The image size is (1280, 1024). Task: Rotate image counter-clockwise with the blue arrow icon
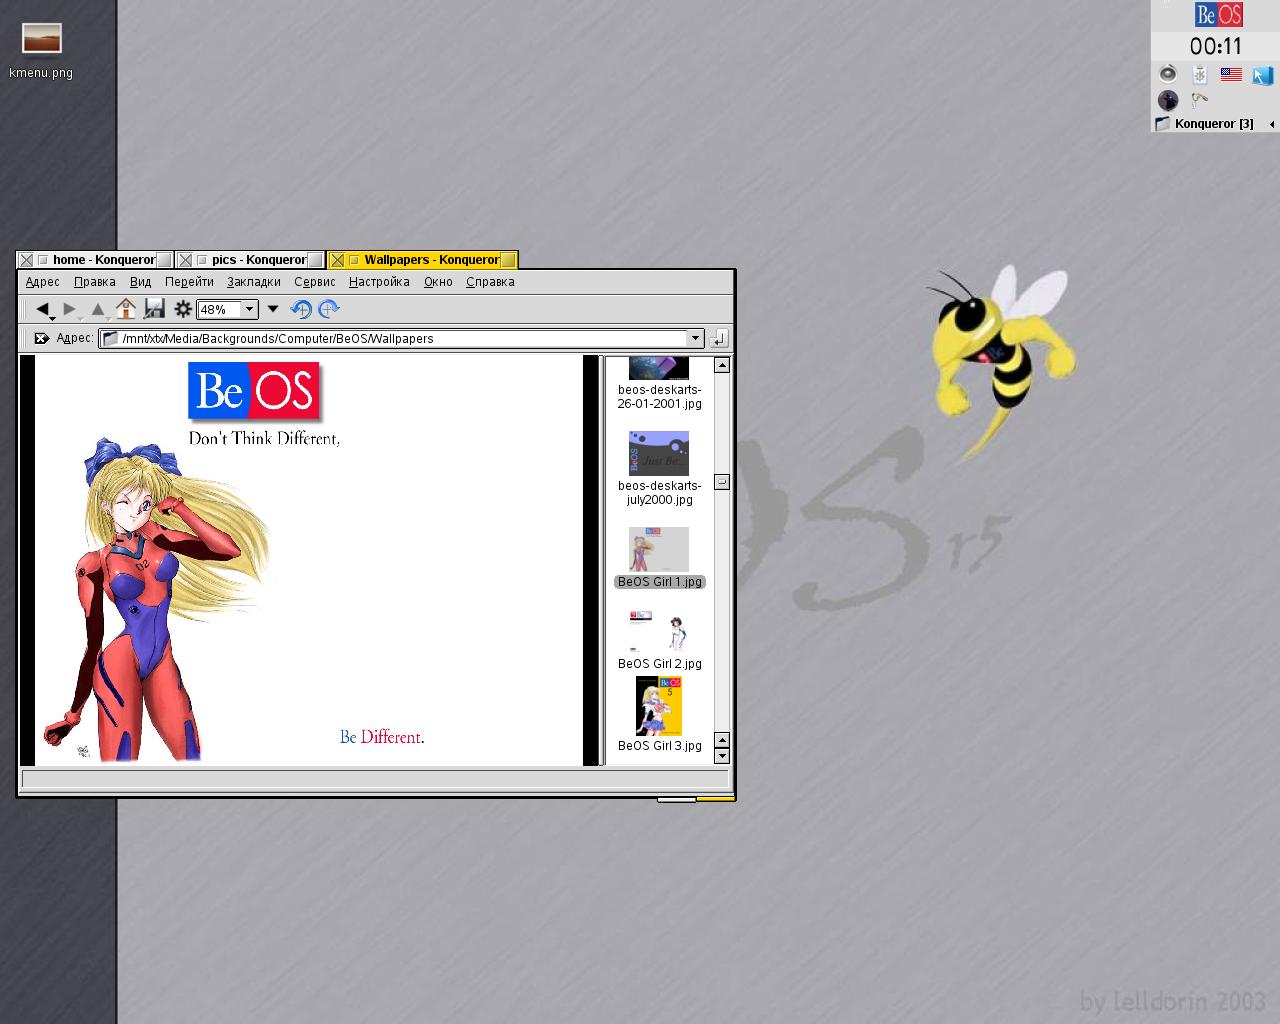[301, 309]
